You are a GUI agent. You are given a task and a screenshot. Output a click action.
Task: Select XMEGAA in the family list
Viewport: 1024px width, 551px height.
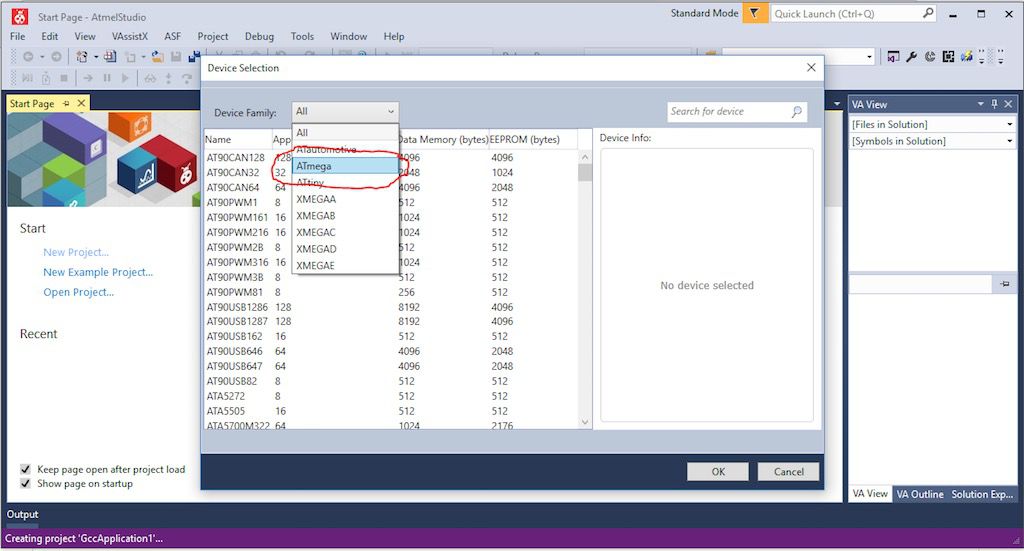click(345, 199)
